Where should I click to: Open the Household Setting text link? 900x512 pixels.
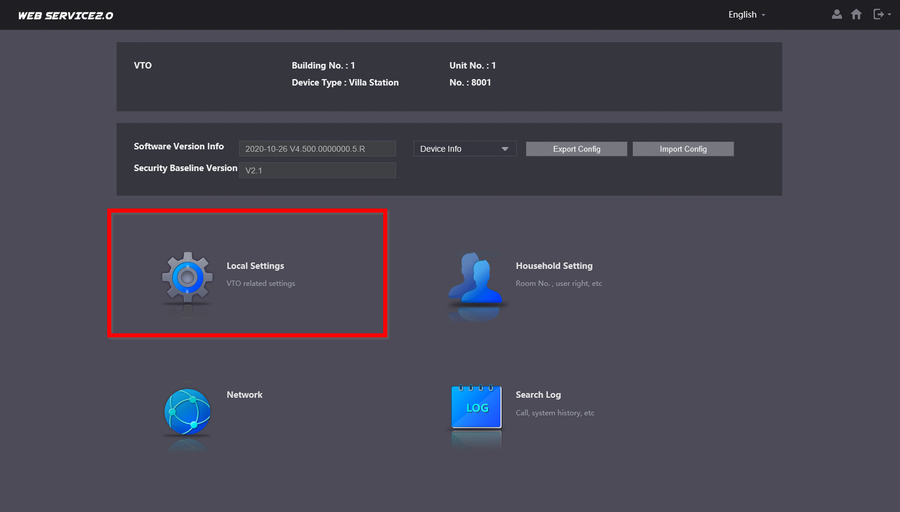click(x=554, y=266)
